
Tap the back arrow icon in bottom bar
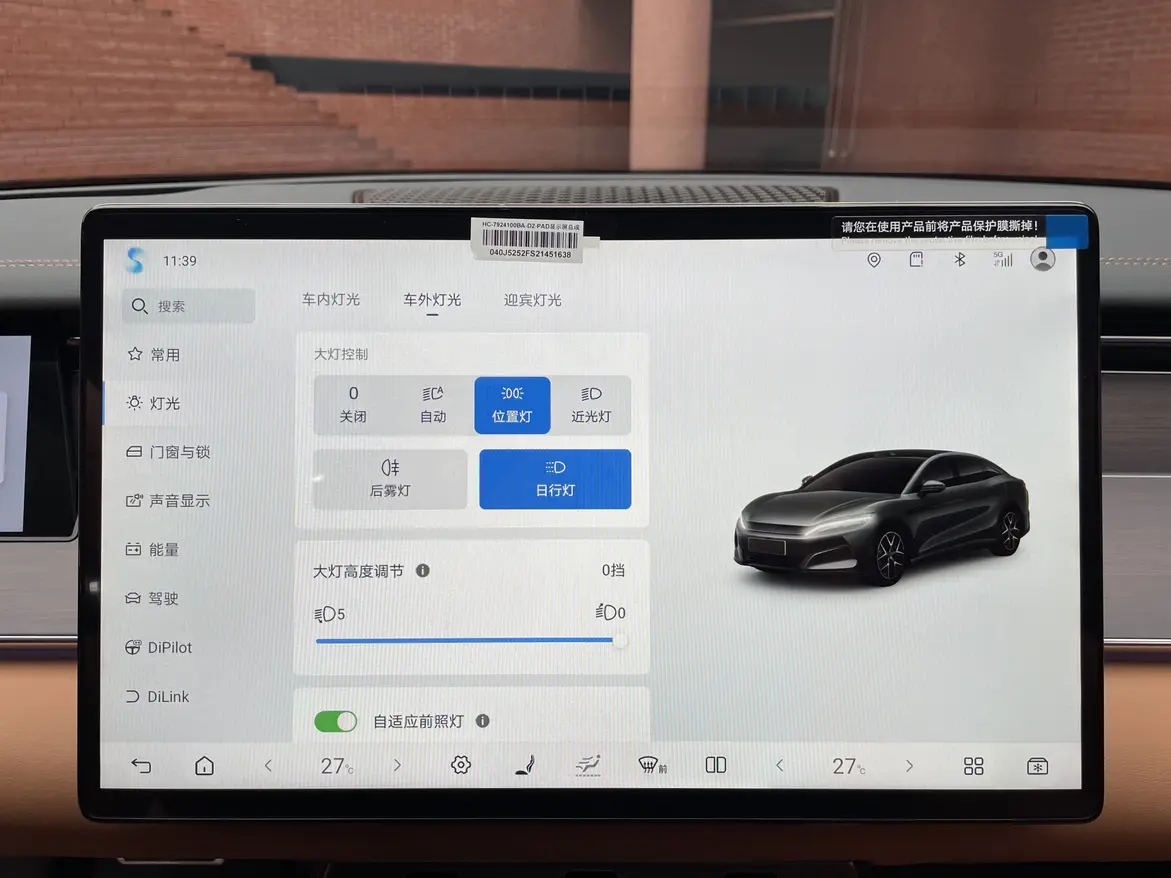(141, 766)
